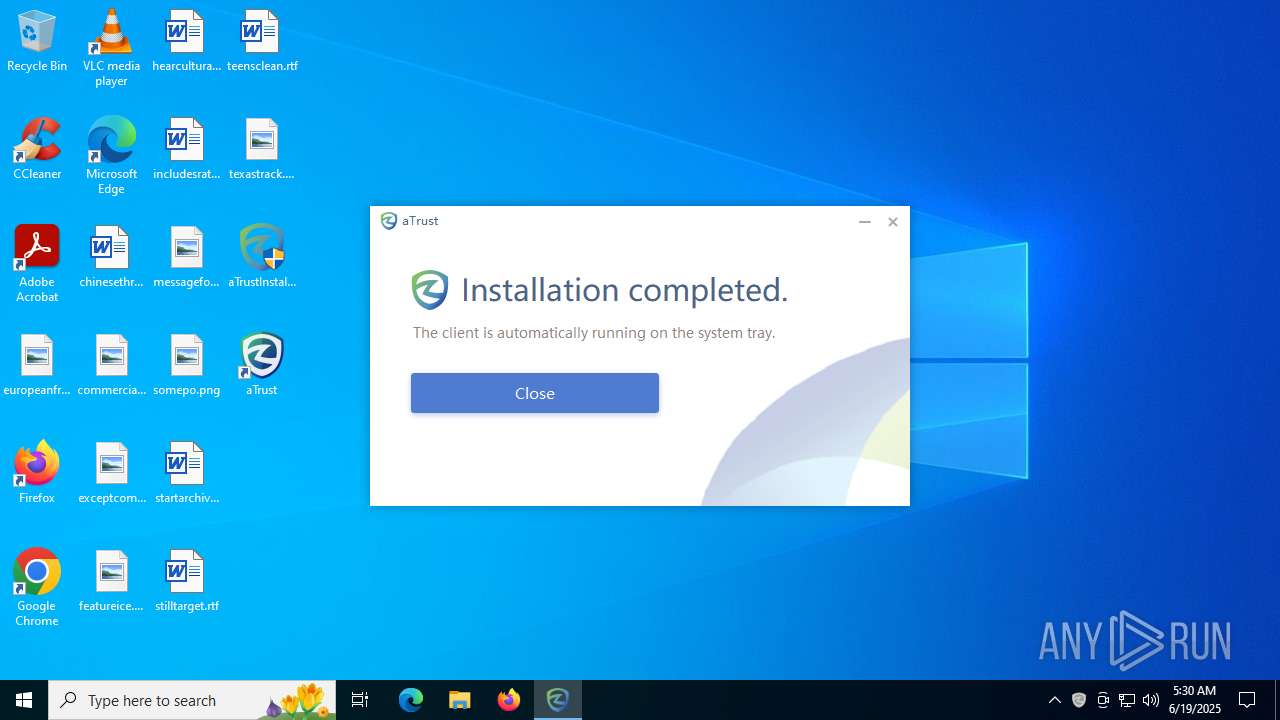Select the somepo.png file icon
The width and height of the screenshot is (1280, 720).
[186, 366]
